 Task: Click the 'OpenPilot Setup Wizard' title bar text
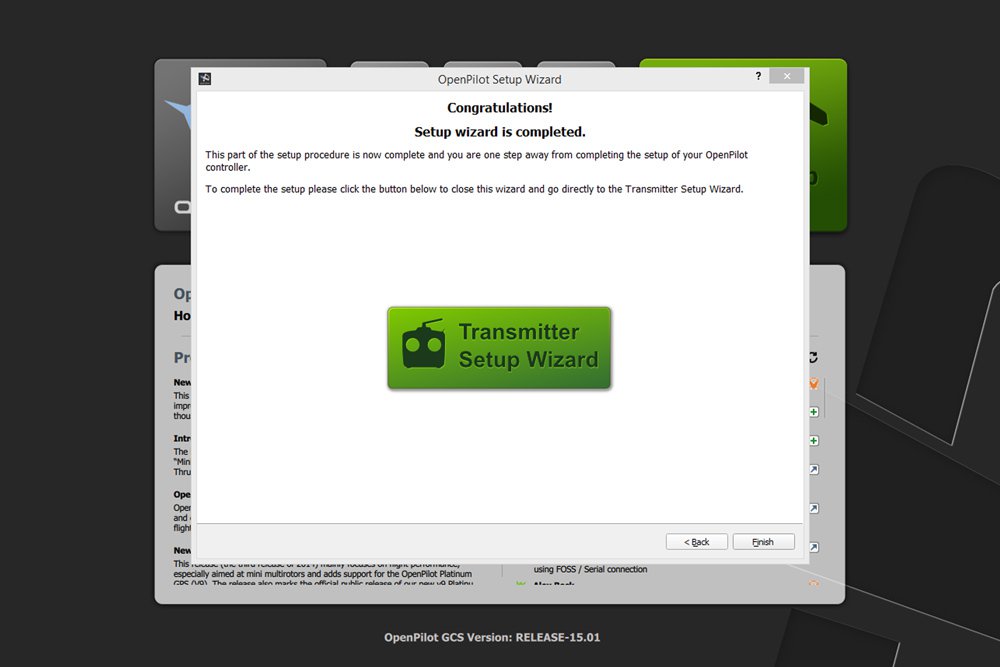click(499, 79)
